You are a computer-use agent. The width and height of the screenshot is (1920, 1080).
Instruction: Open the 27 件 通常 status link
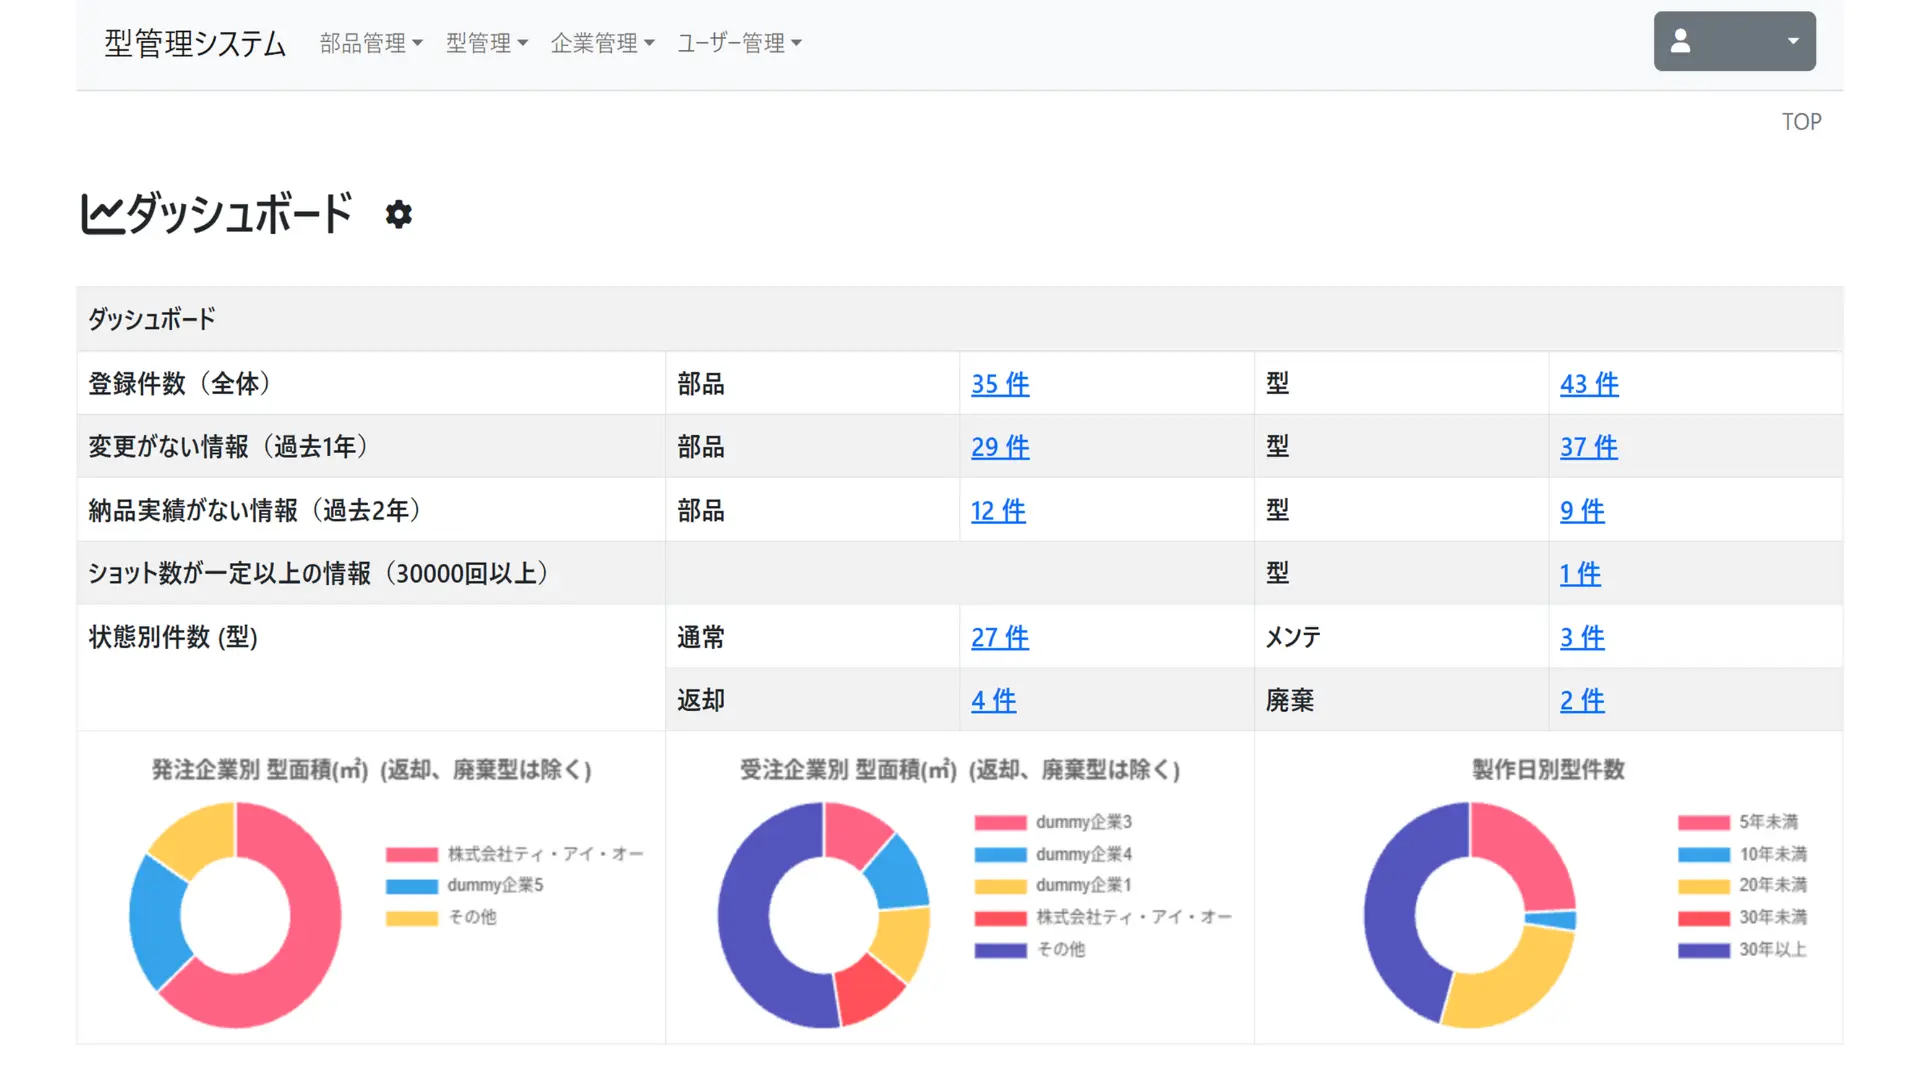click(999, 637)
